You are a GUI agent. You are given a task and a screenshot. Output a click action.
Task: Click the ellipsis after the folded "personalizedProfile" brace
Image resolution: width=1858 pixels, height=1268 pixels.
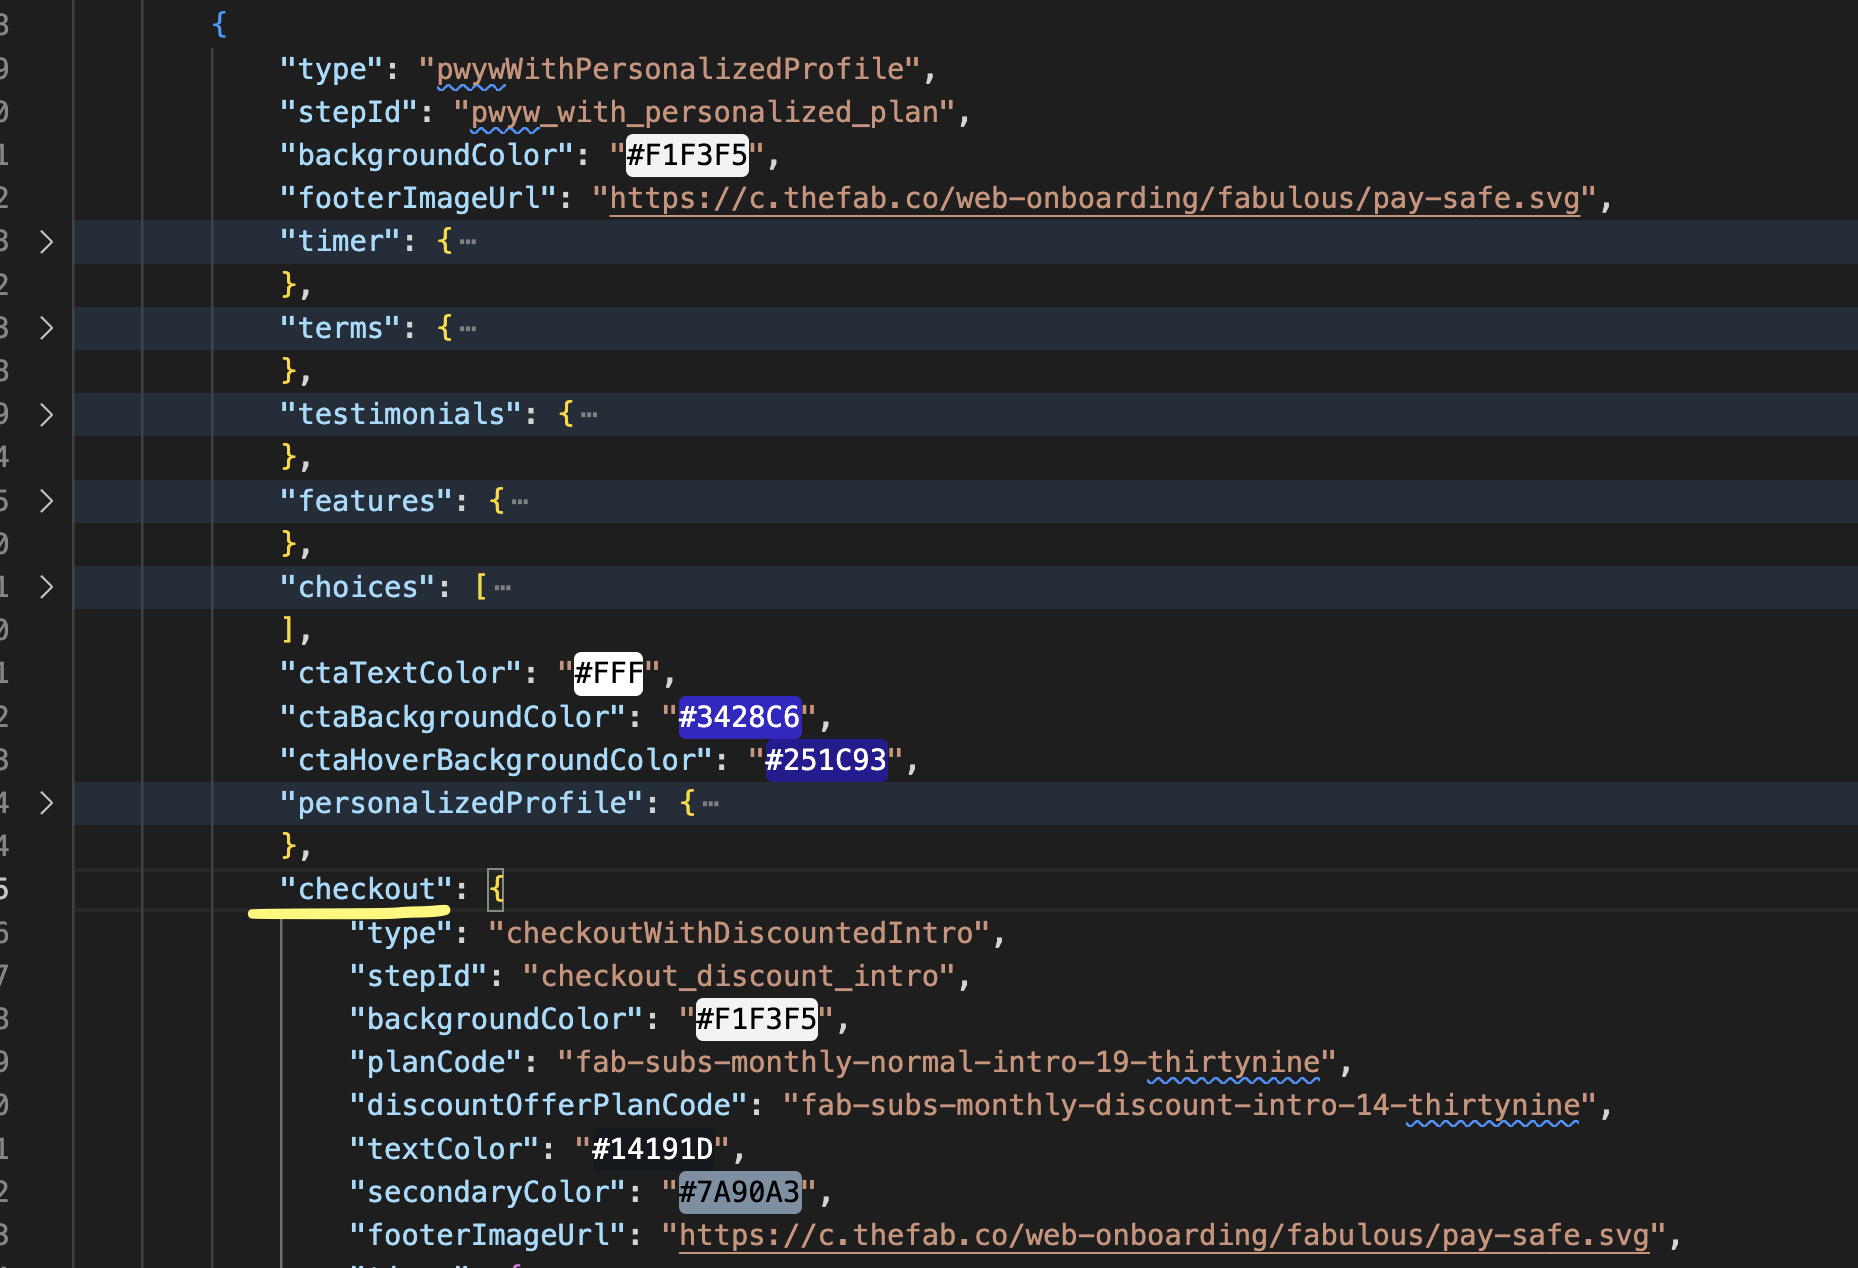pos(710,804)
